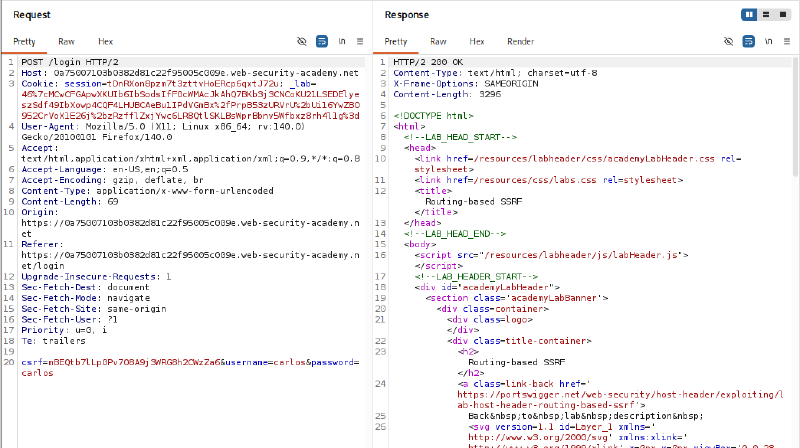Viewport: 800px width, 448px height.
Task: Open Response panel options hamburger menu
Action: 787,41
